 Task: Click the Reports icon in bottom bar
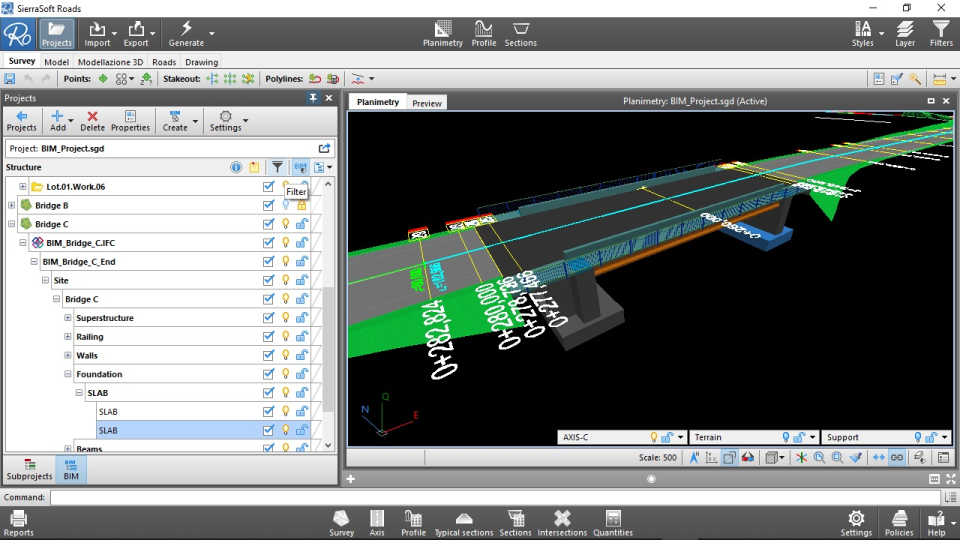coord(18,522)
